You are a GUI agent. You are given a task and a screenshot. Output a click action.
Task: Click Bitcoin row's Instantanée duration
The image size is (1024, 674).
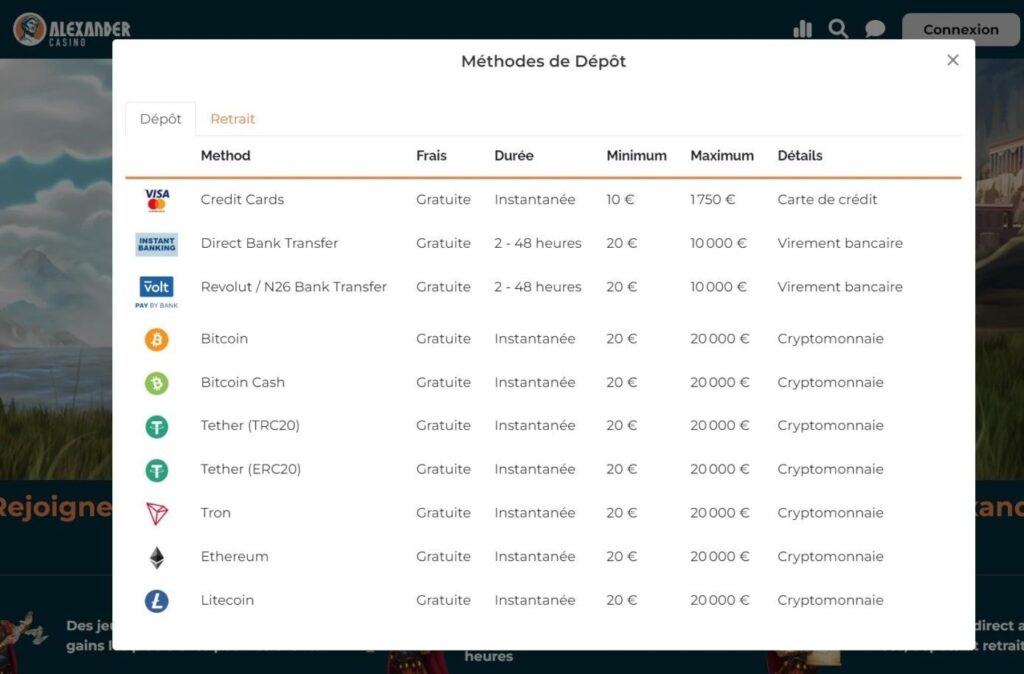pyautogui.click(x=535, y=338)
